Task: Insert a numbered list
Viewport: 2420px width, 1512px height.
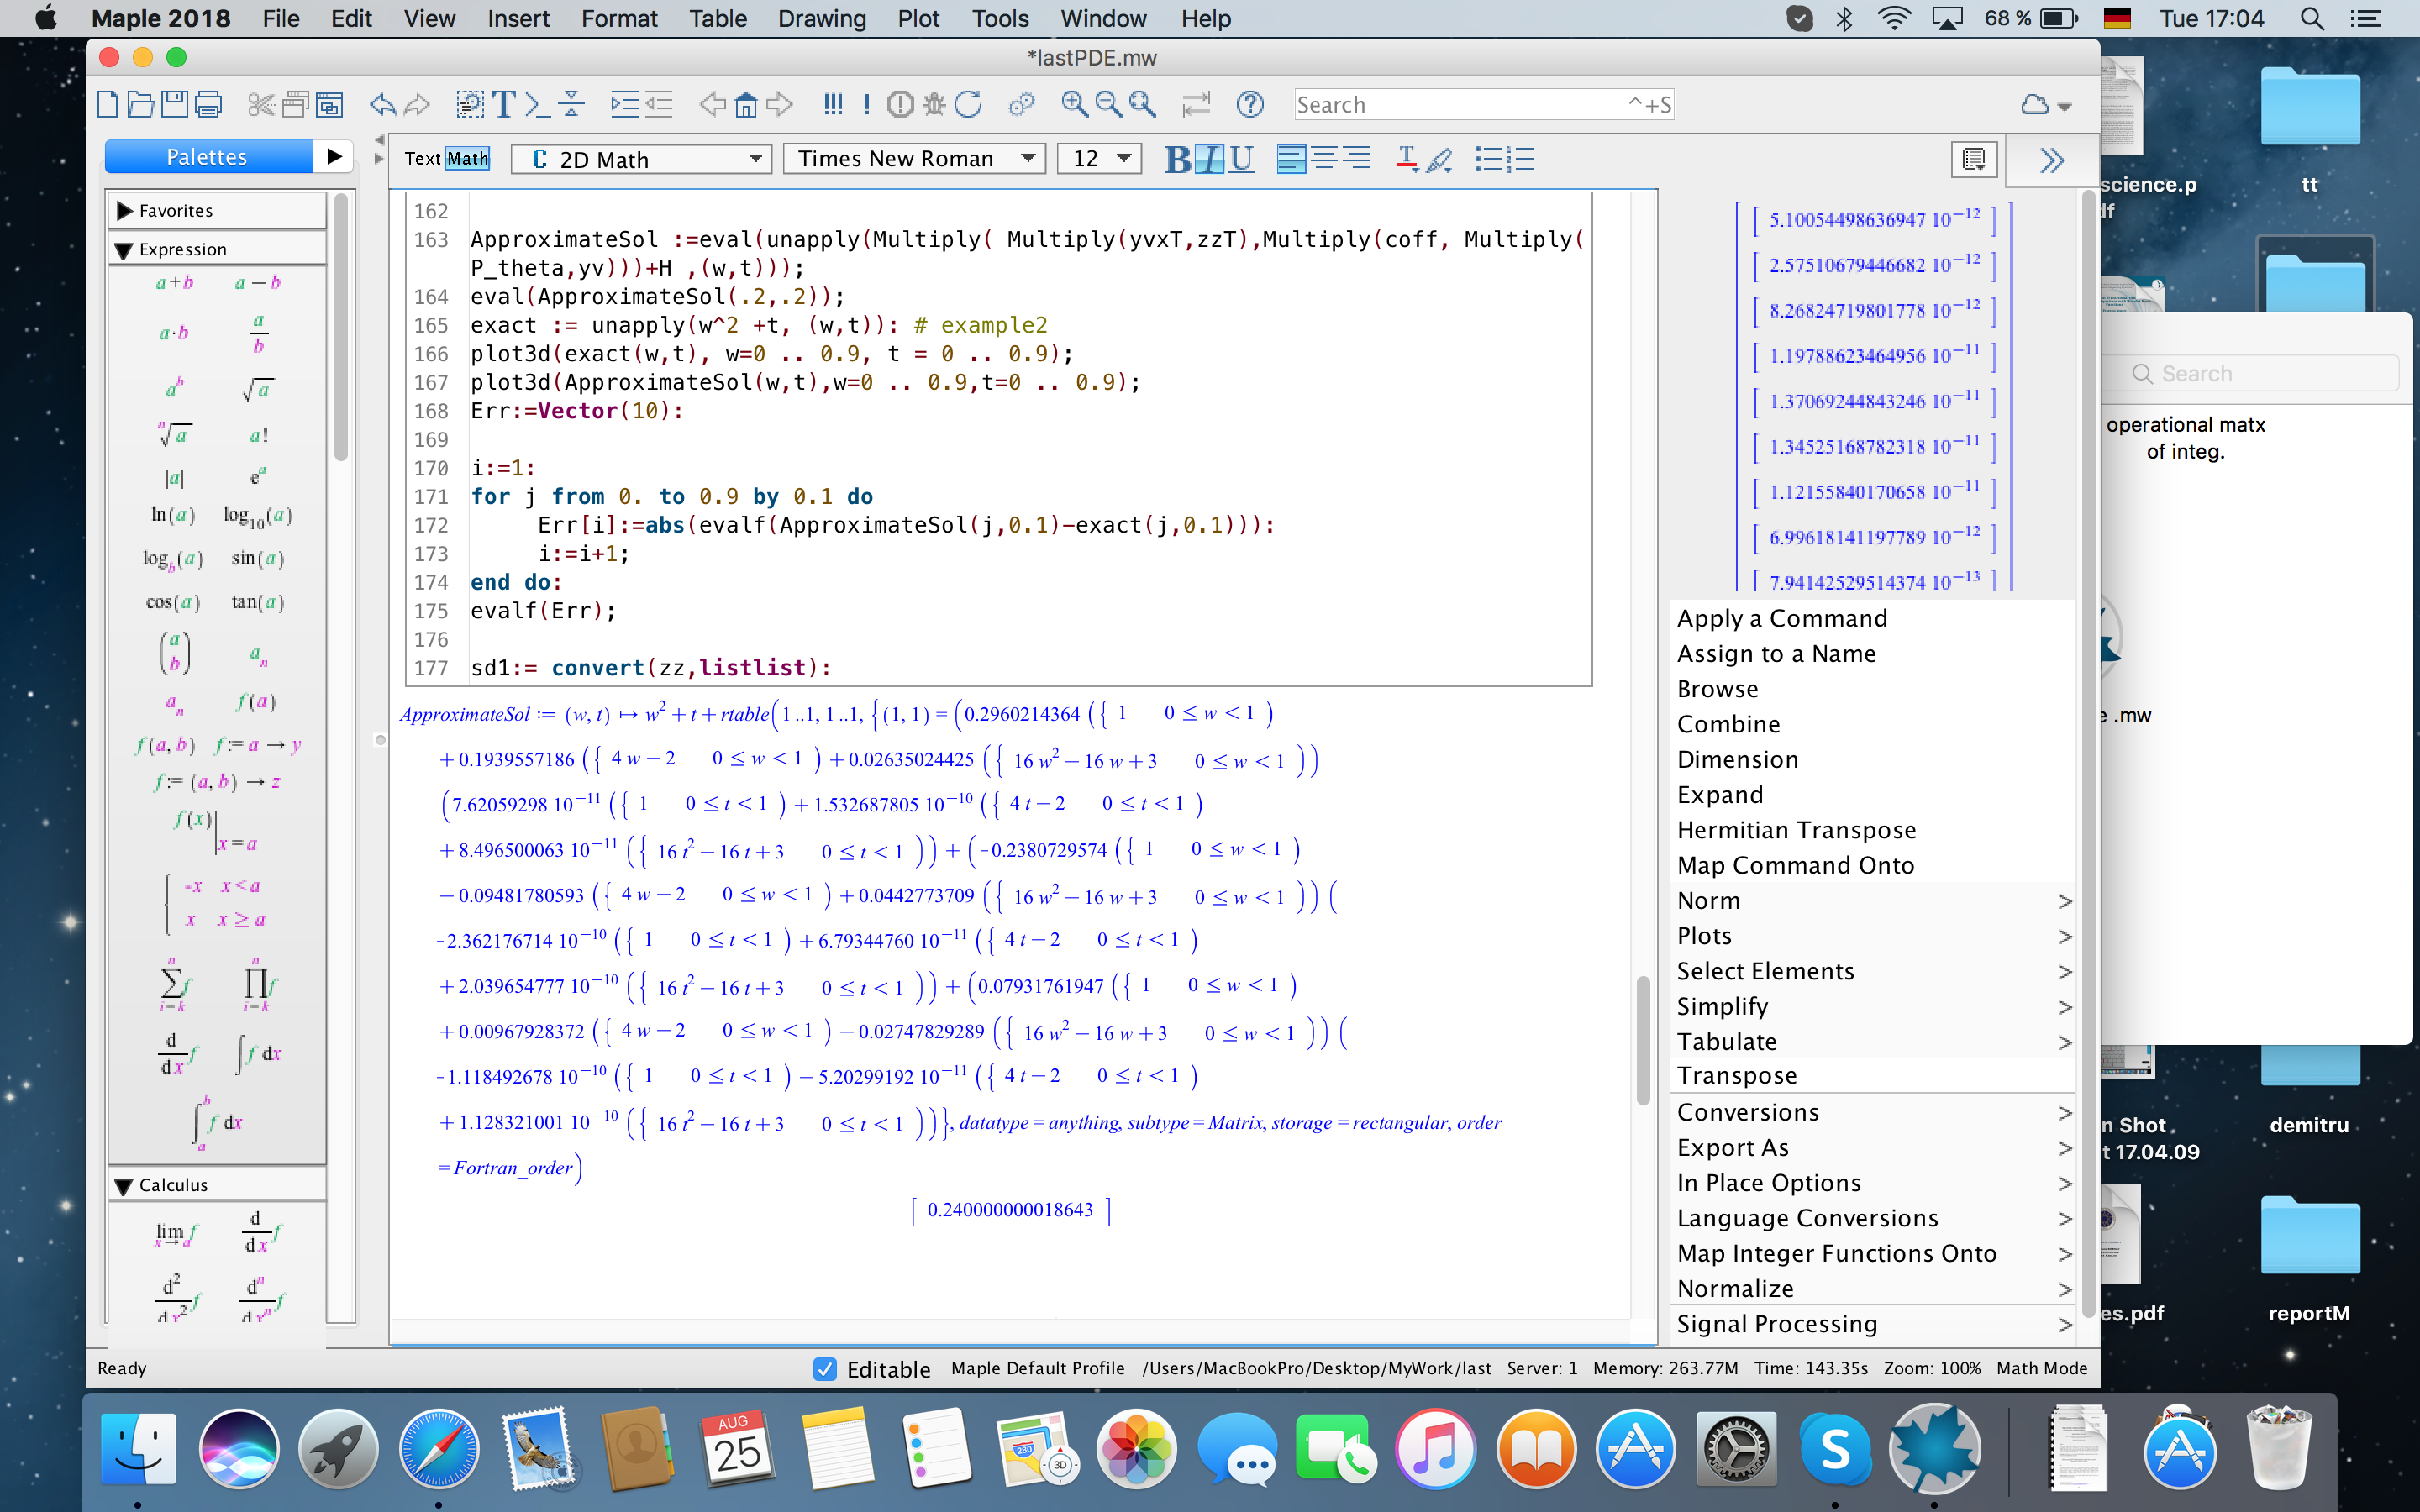Action: coord(1521,159)
